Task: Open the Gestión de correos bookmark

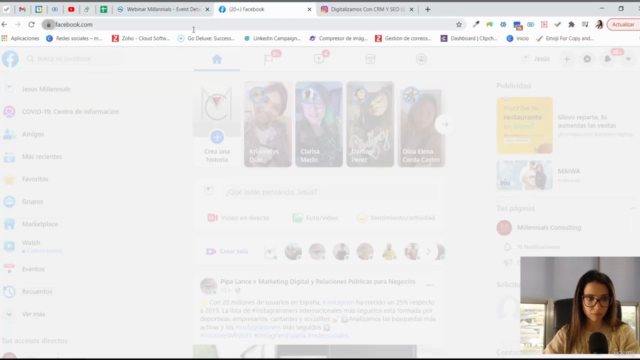Action: coord(403,38)
